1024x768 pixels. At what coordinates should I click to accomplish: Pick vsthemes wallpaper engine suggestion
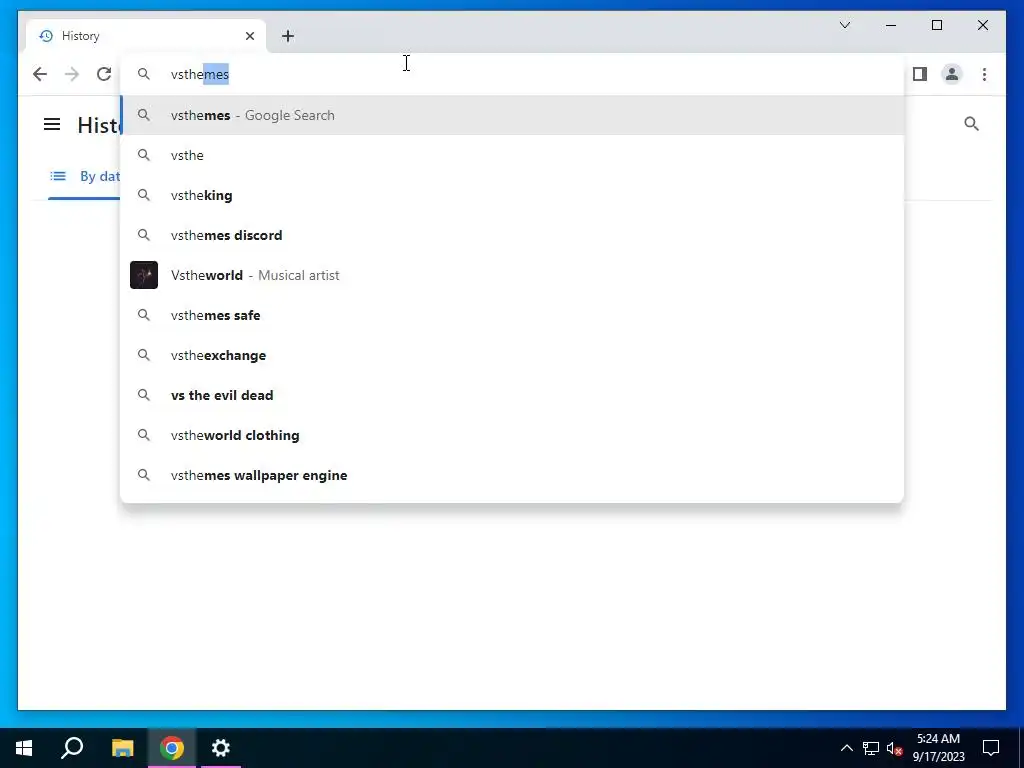point(512,475)
